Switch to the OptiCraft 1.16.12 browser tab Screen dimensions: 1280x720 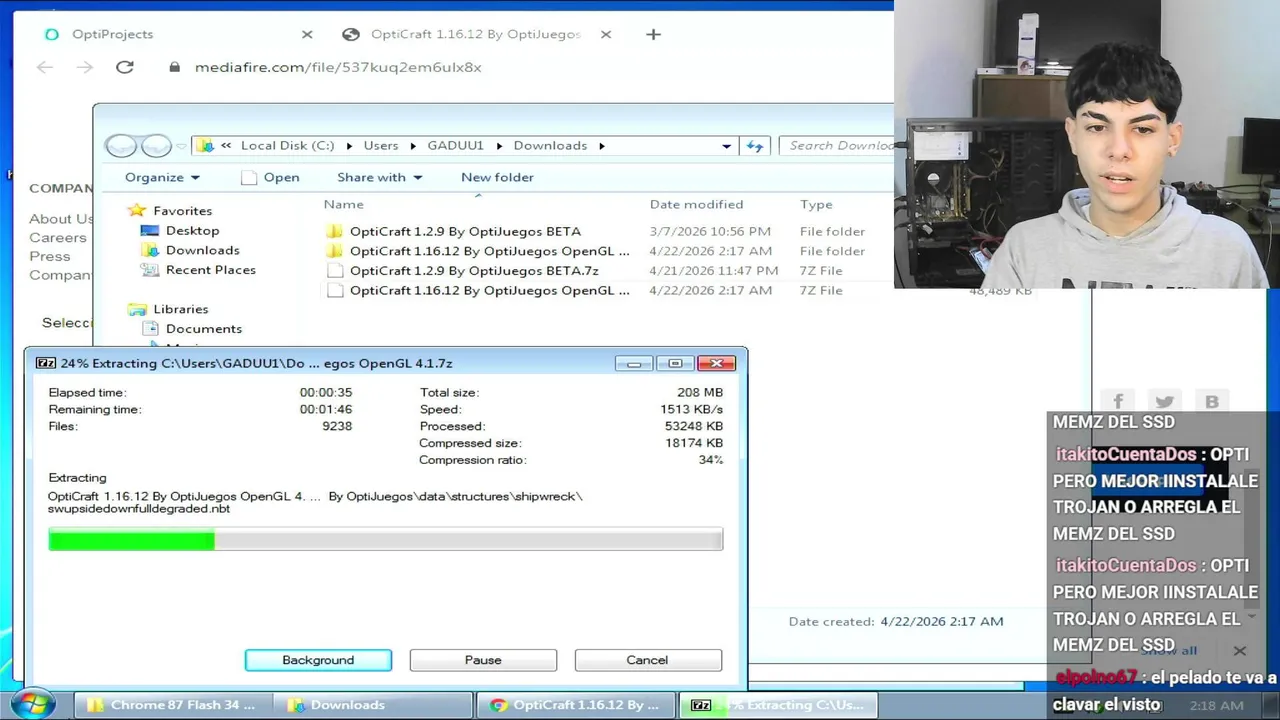475,34
